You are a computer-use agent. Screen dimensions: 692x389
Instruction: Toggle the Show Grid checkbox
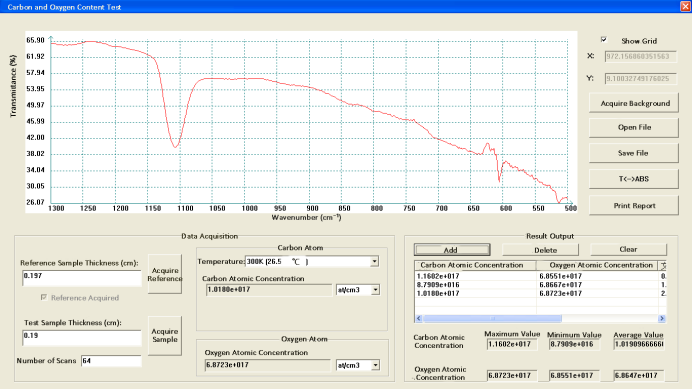click(x=604, y=40)
